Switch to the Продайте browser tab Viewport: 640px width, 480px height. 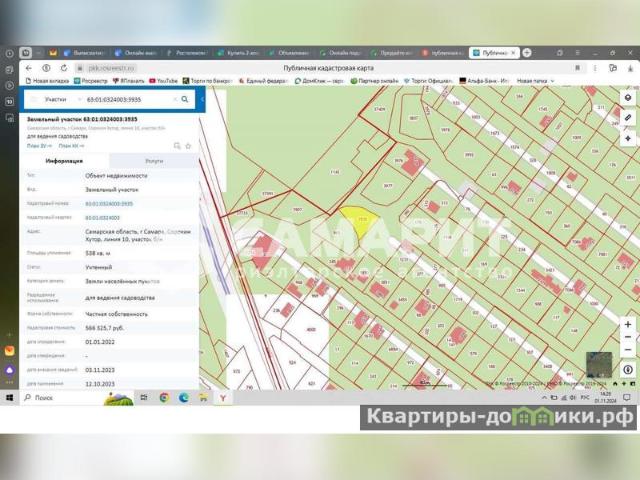pos(392,53)
